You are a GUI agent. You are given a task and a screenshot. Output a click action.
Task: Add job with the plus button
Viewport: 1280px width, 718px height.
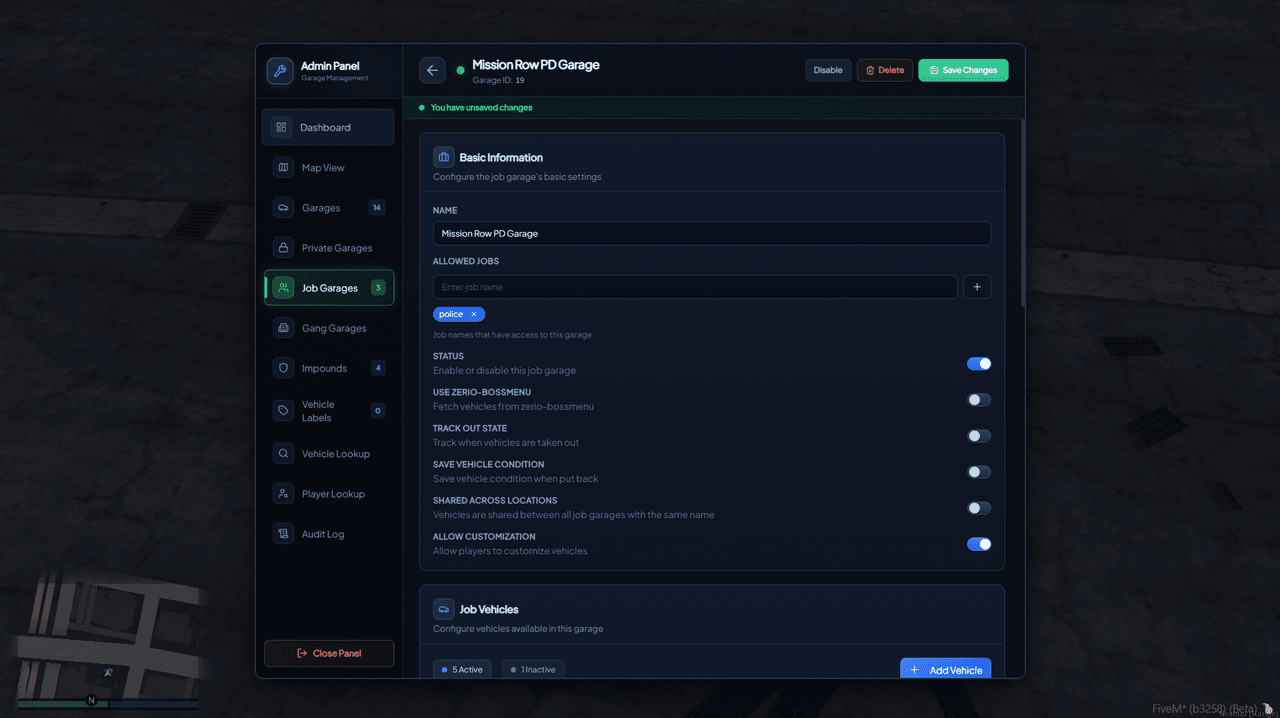pyautogui.click(x=977, y=287)
